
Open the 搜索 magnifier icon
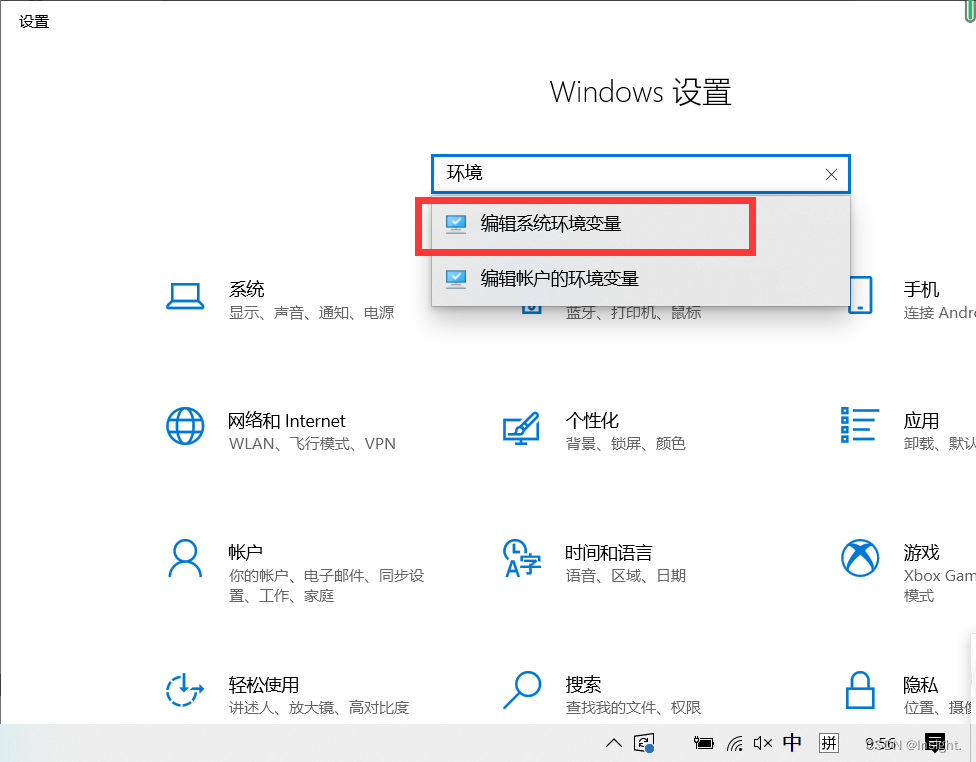(x=522, y=690)
